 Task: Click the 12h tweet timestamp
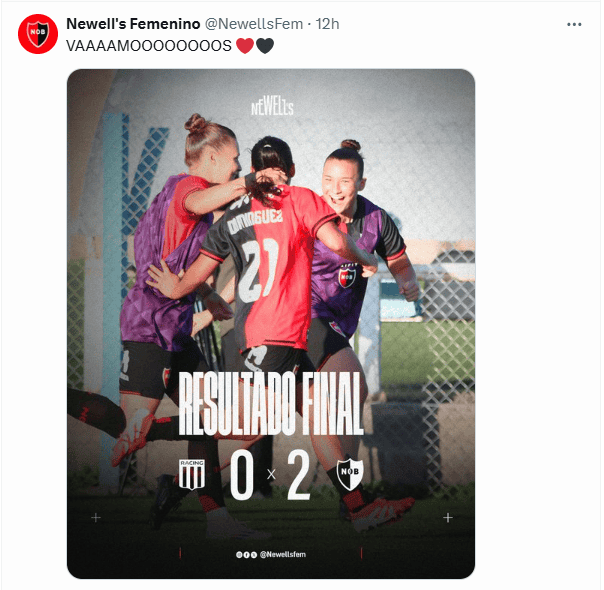327,24
